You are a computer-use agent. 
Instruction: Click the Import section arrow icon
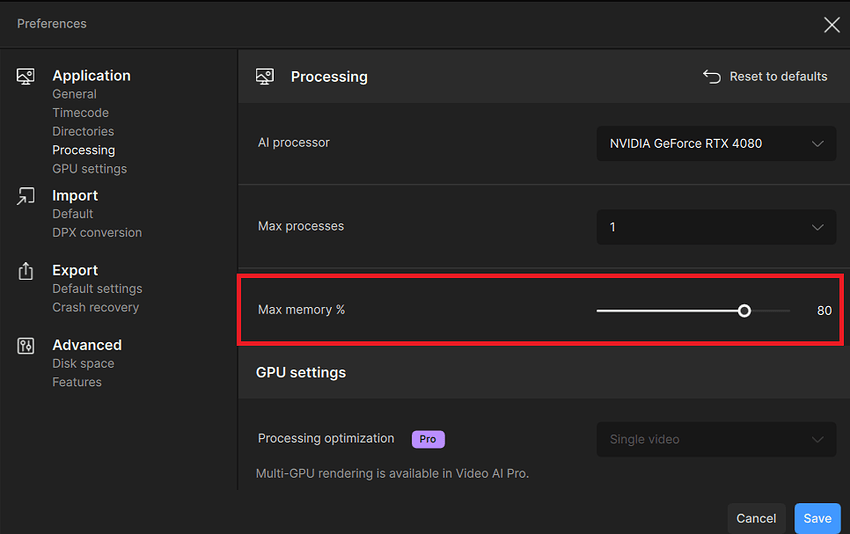tap(26, 197)
